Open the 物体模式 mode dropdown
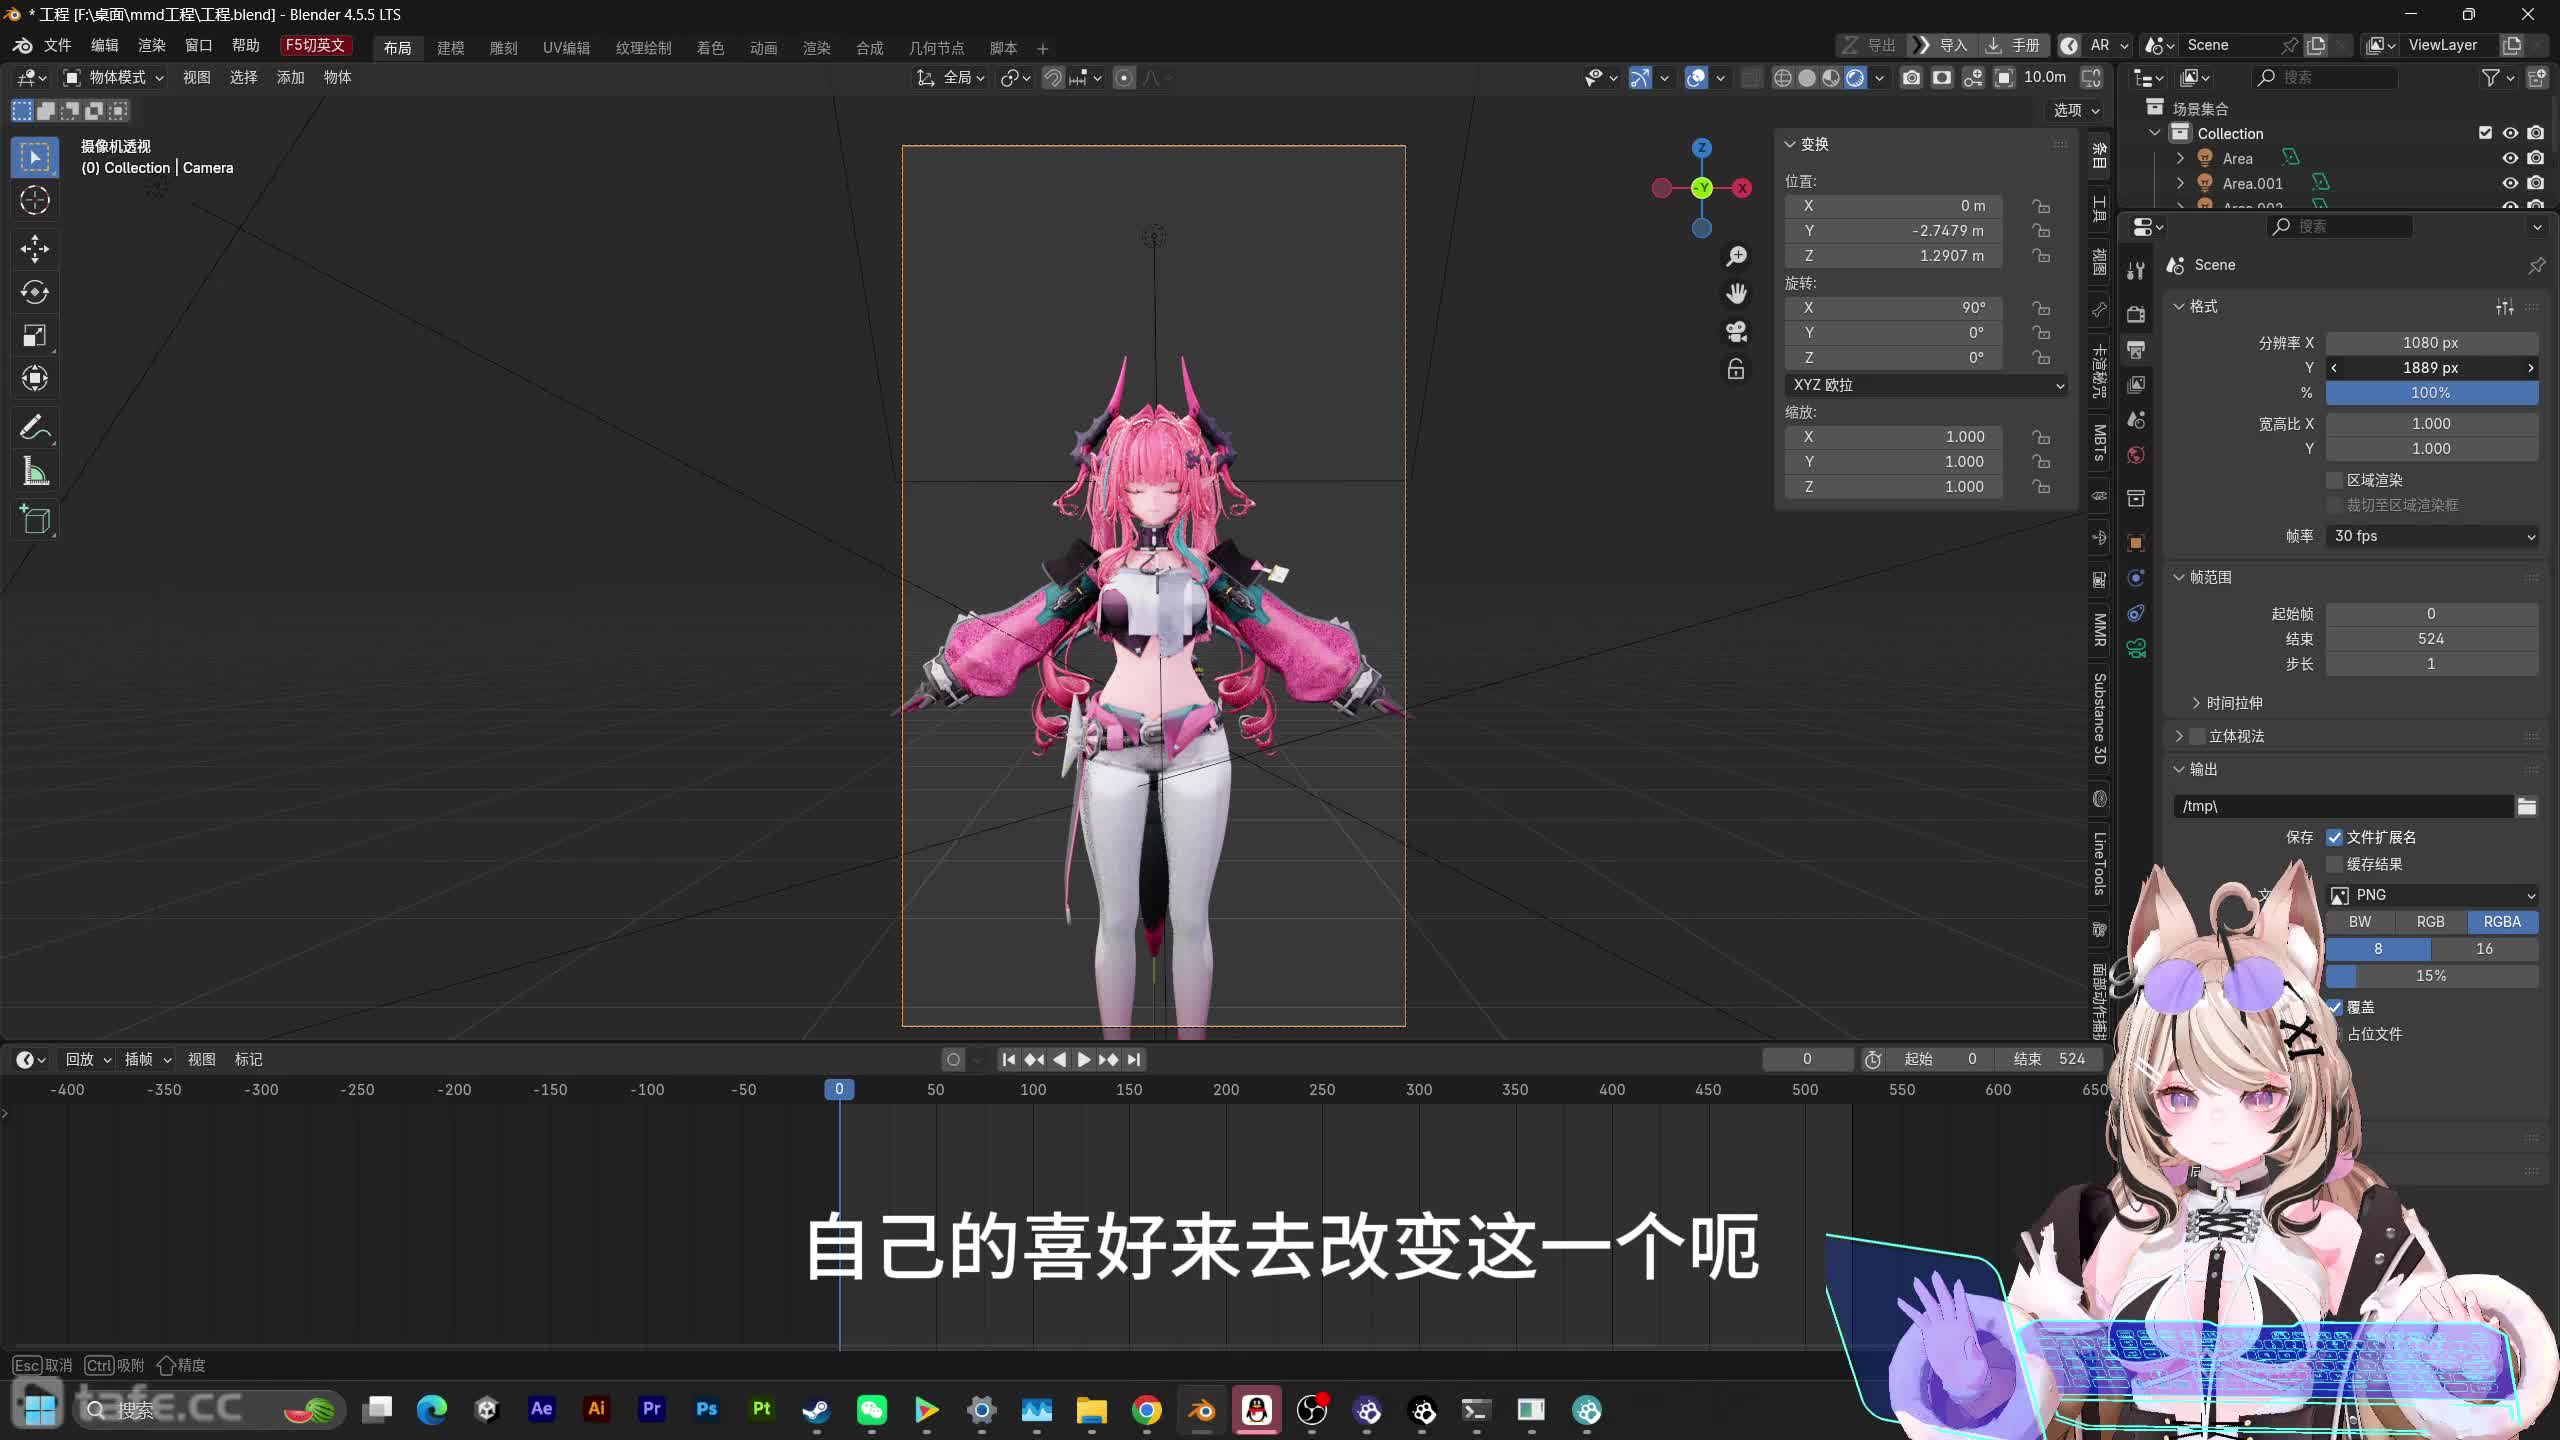 (112, 78)
